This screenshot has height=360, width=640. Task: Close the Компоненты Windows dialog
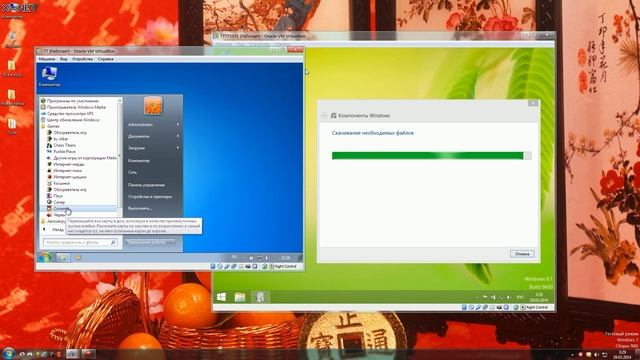pyautogui.click(x=533, y=103)
